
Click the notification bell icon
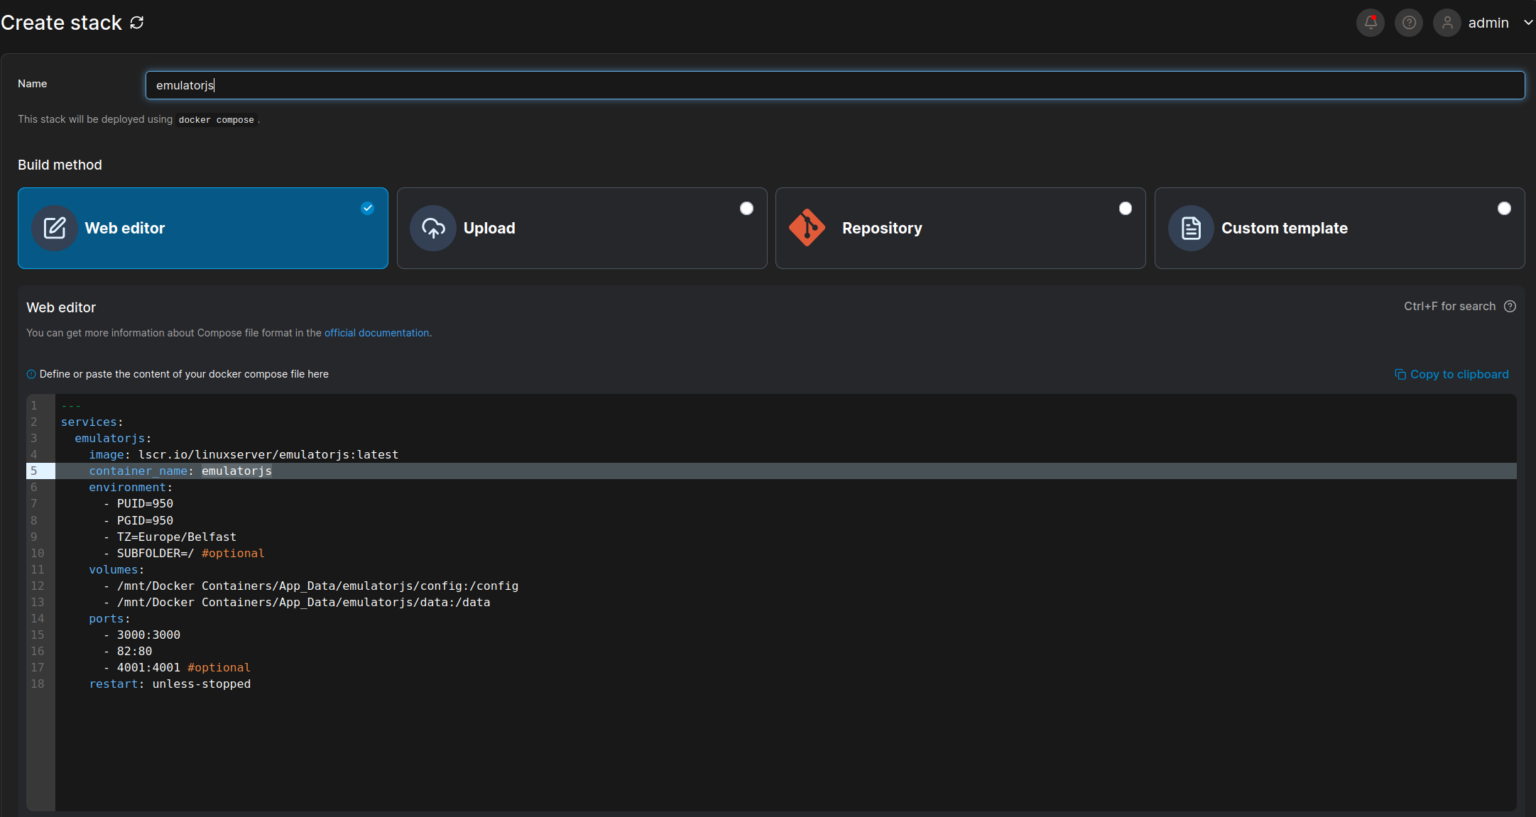(x=1370, y=22)
